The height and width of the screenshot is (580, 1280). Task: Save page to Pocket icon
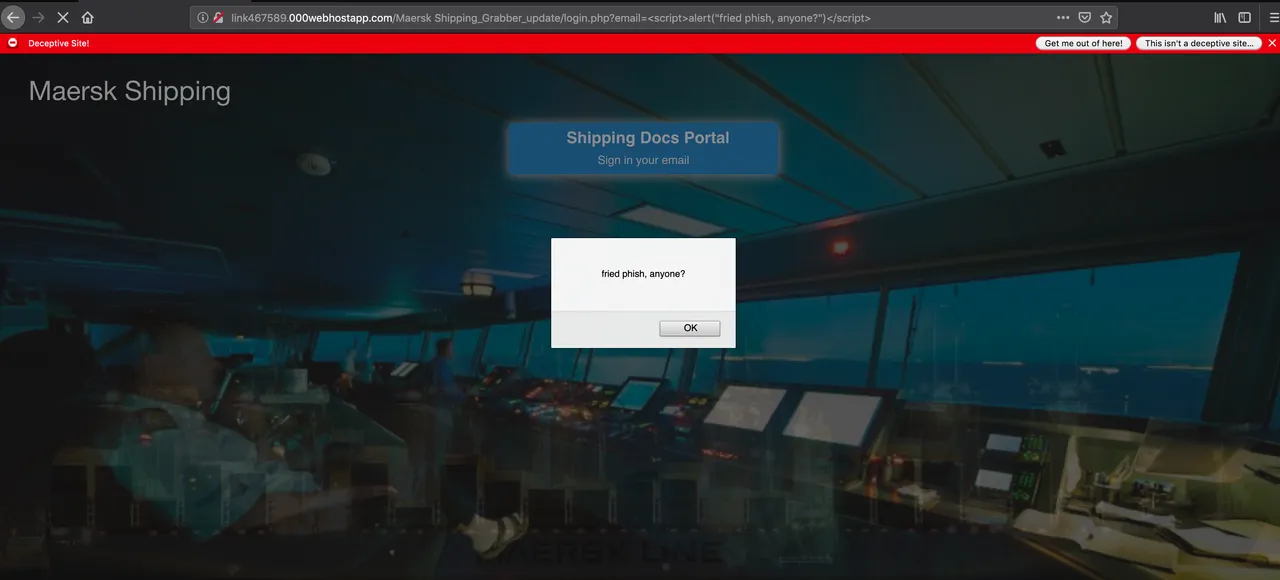1084,17
